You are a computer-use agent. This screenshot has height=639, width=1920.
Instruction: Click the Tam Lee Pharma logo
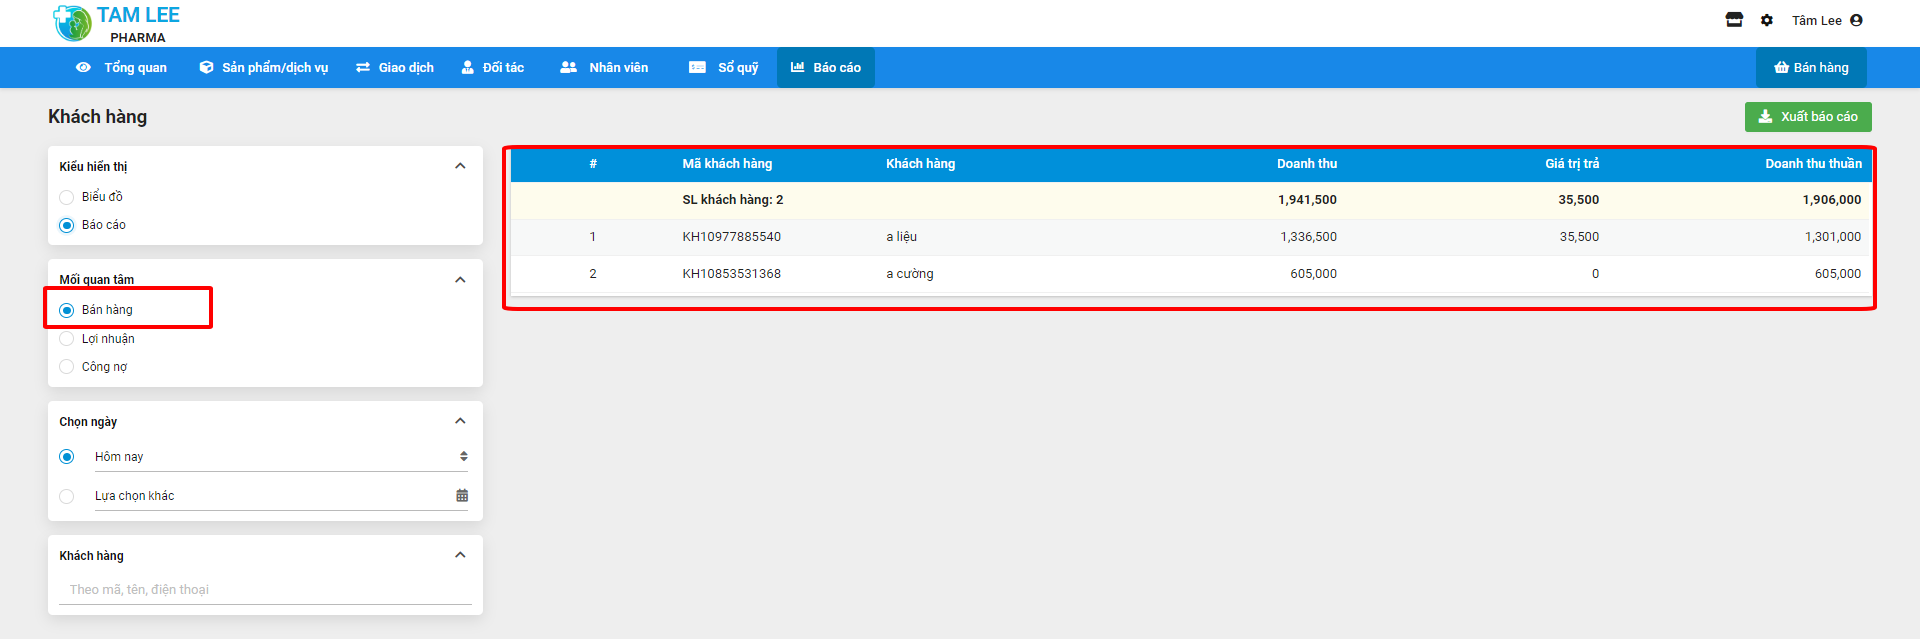coord(116,23)
